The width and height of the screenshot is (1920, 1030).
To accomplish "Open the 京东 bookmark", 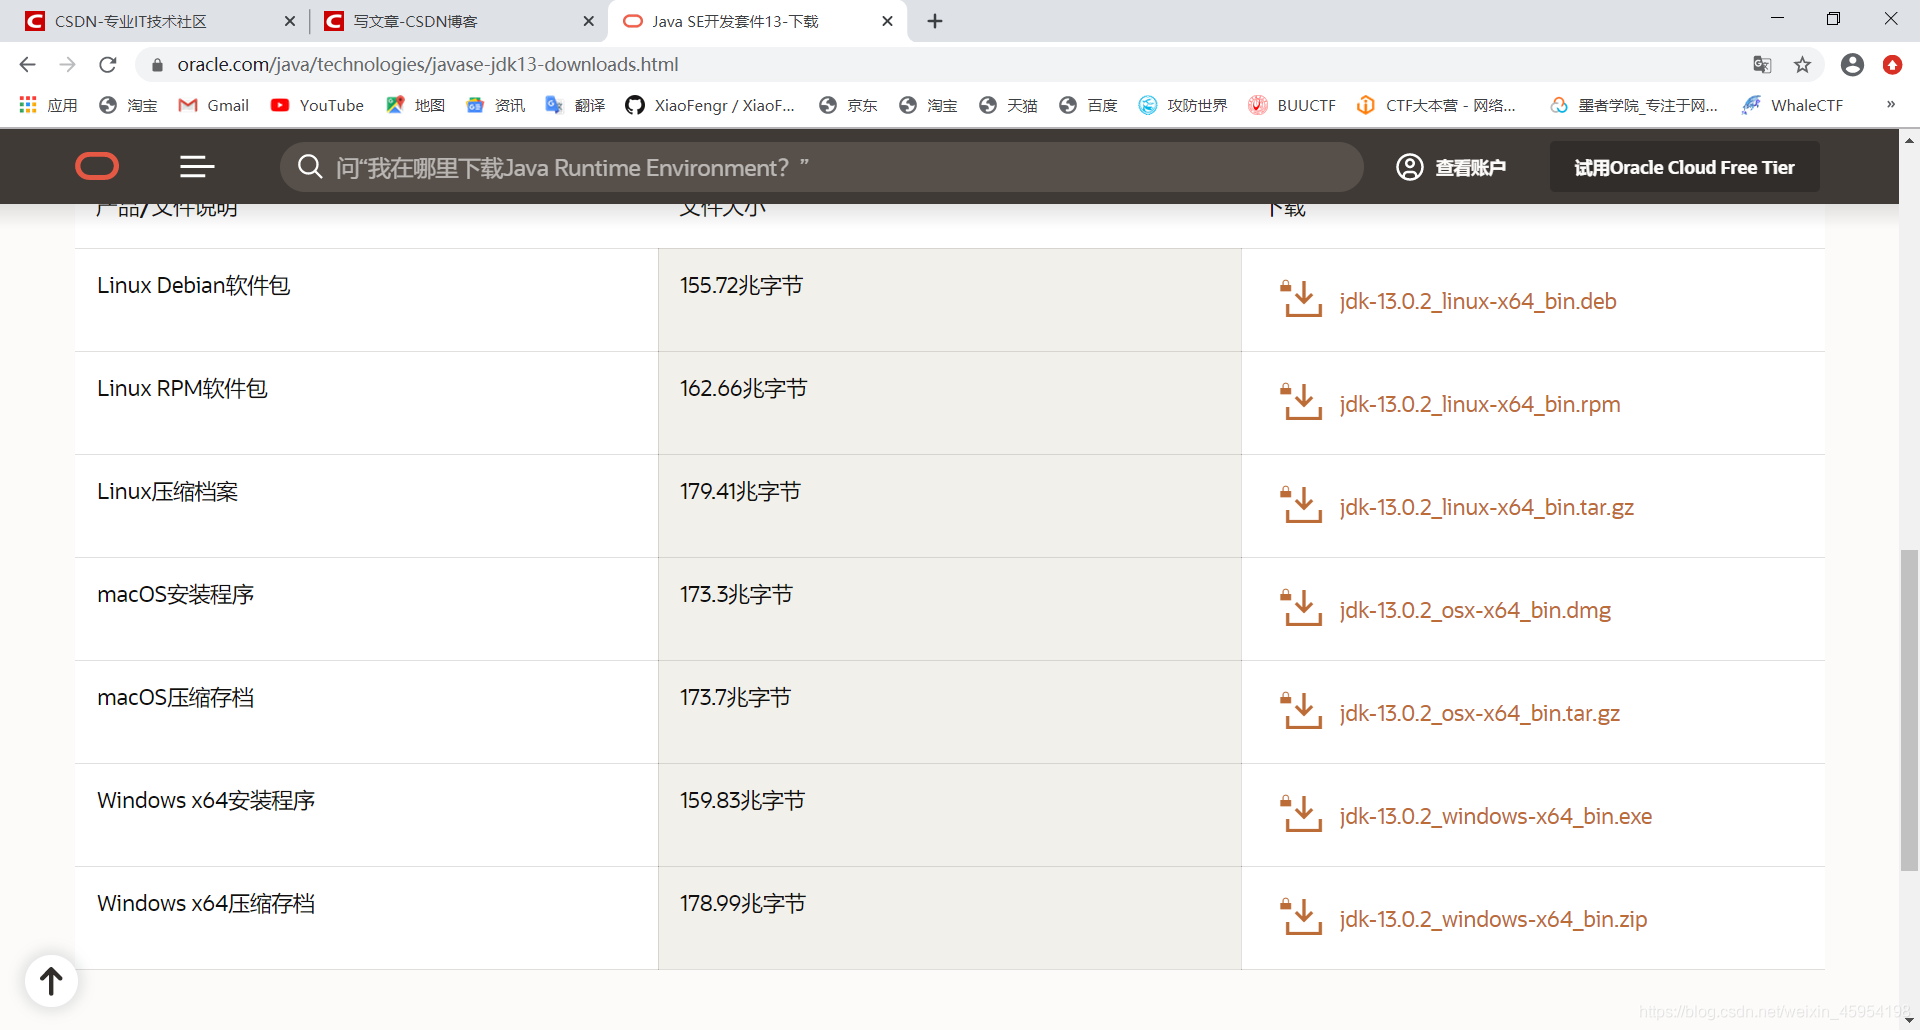I will click(848, 105).
